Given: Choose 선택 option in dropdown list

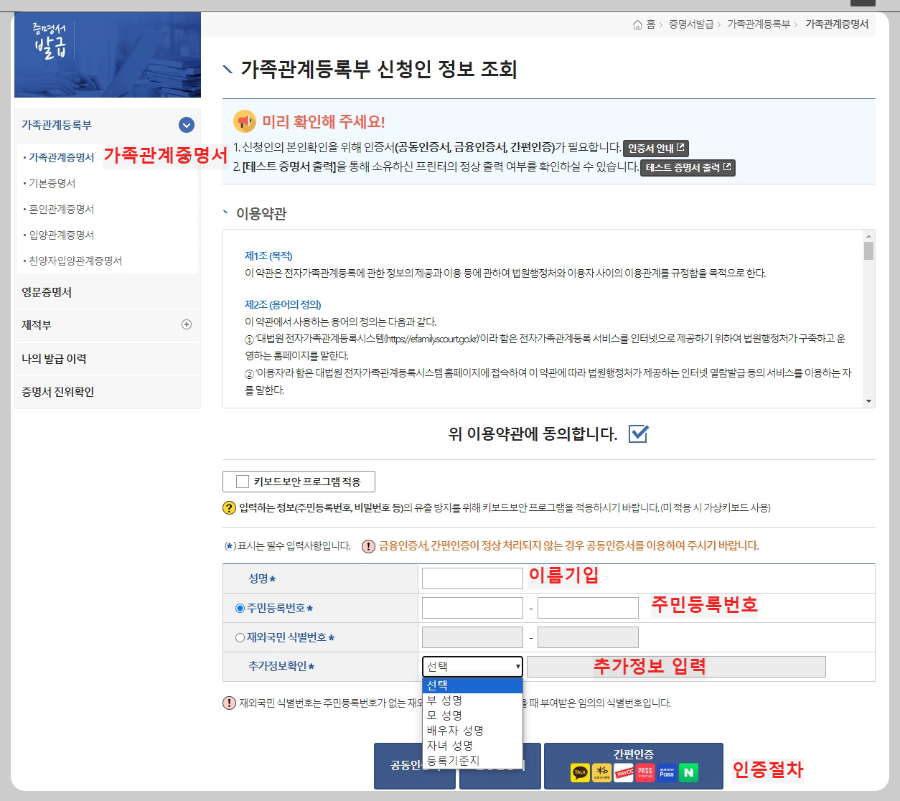Looking at the screenshot, I should tap(472, 685).
